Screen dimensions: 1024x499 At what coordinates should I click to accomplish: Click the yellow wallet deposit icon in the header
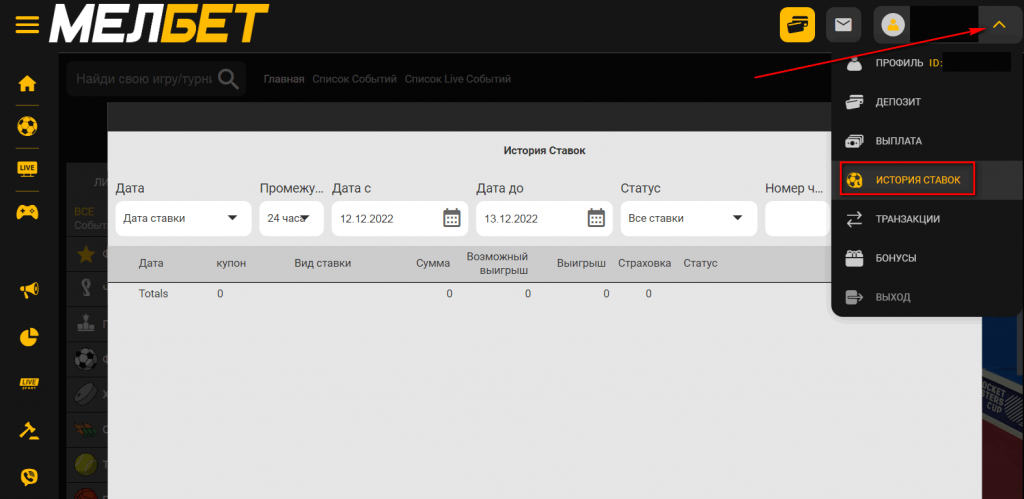pyautogui.click(x=797, y=25)
